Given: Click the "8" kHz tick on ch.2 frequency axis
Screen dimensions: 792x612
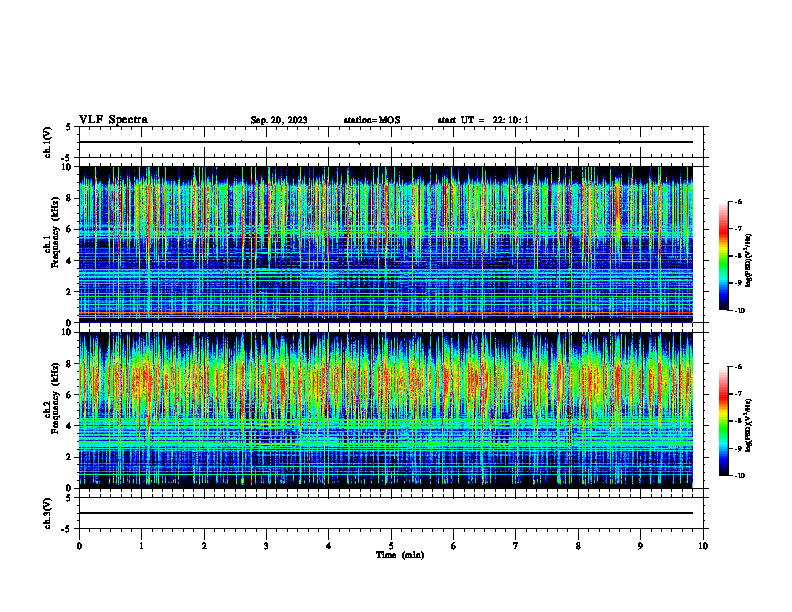Looking at the screenshot, I should [69, 364].
